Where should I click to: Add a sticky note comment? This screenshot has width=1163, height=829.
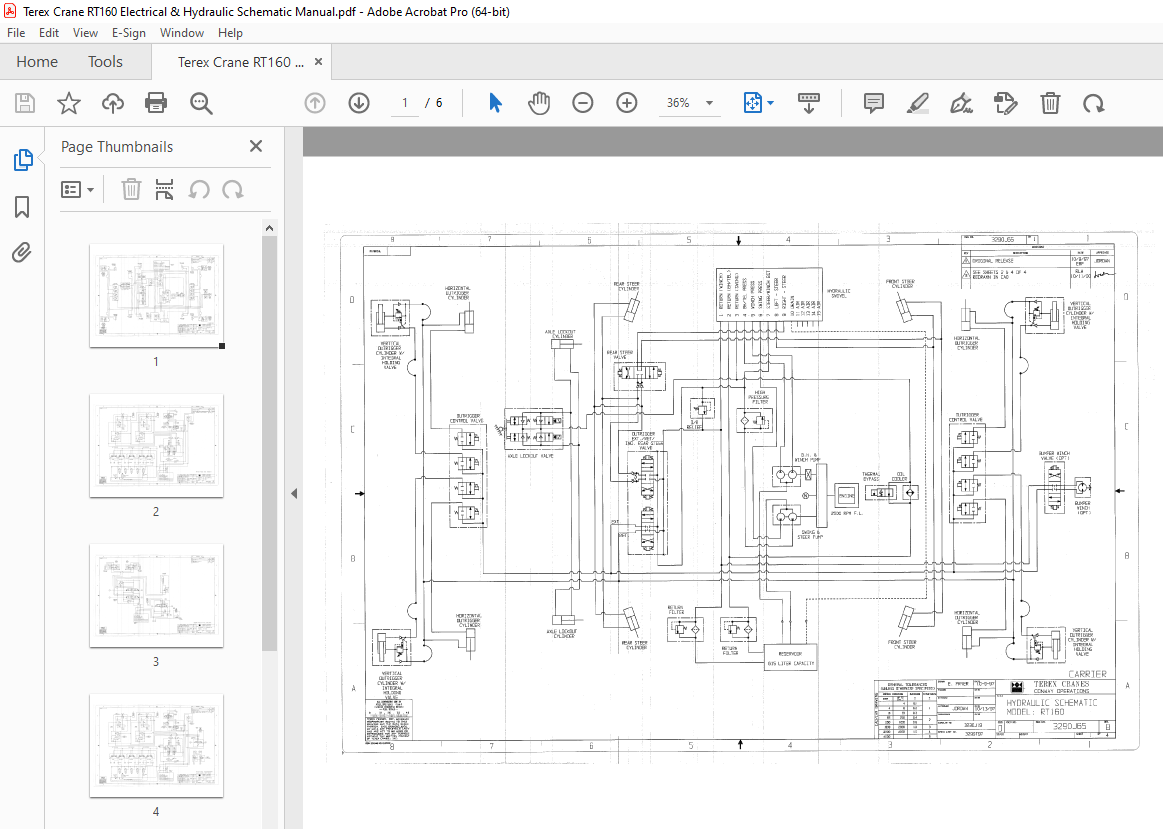[x=874, y=103]
